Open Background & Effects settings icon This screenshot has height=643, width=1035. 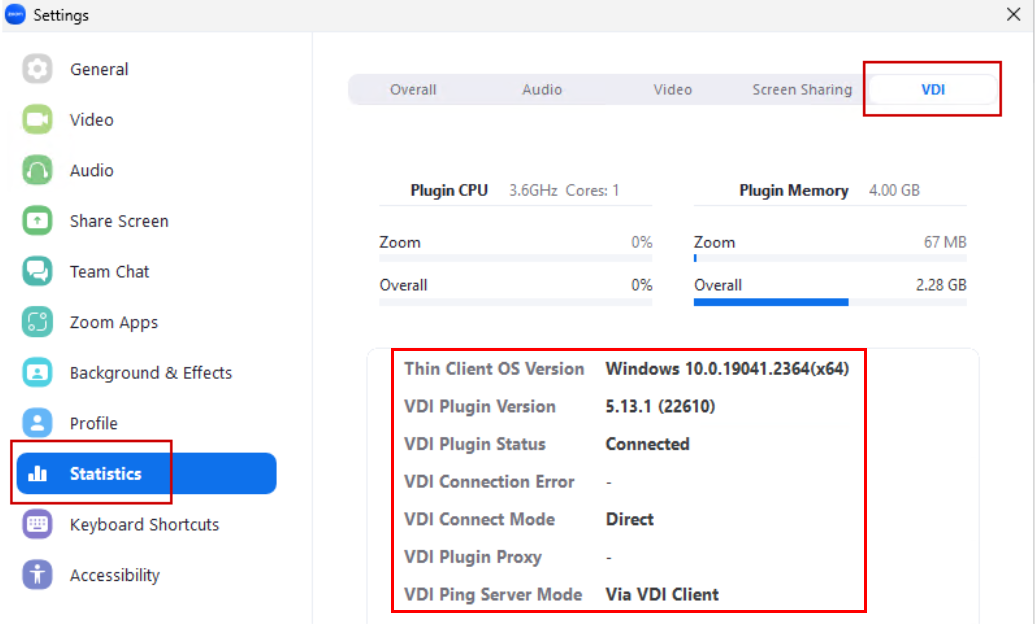(x=36, y=372)
